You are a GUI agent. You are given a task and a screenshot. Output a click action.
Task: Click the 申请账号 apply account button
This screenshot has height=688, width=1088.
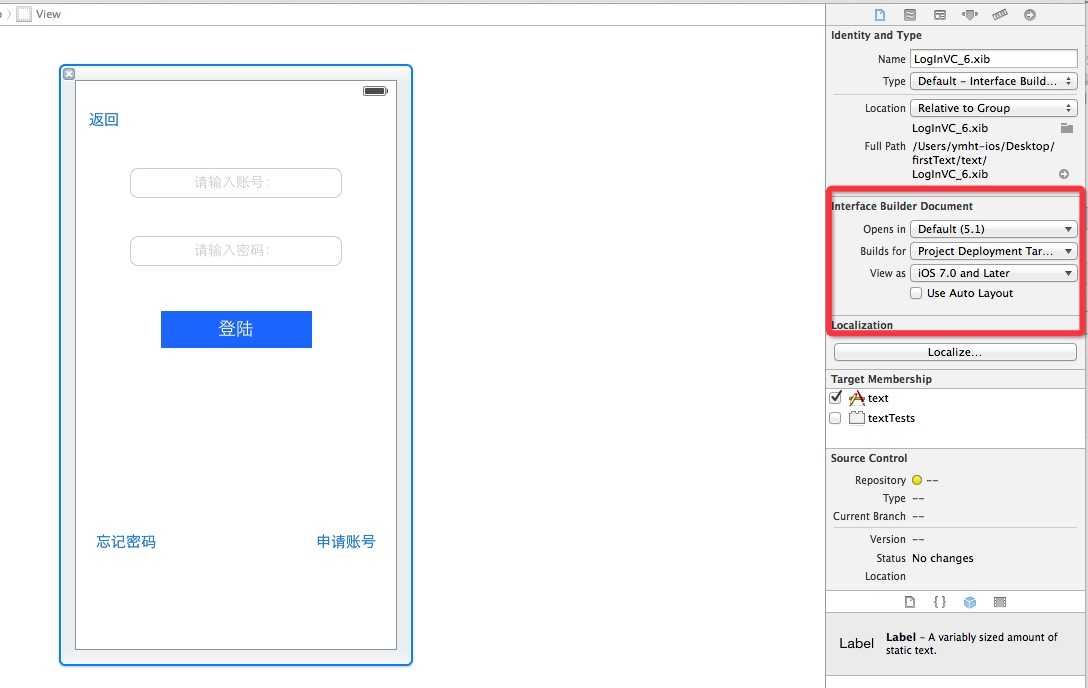(346, 542)
